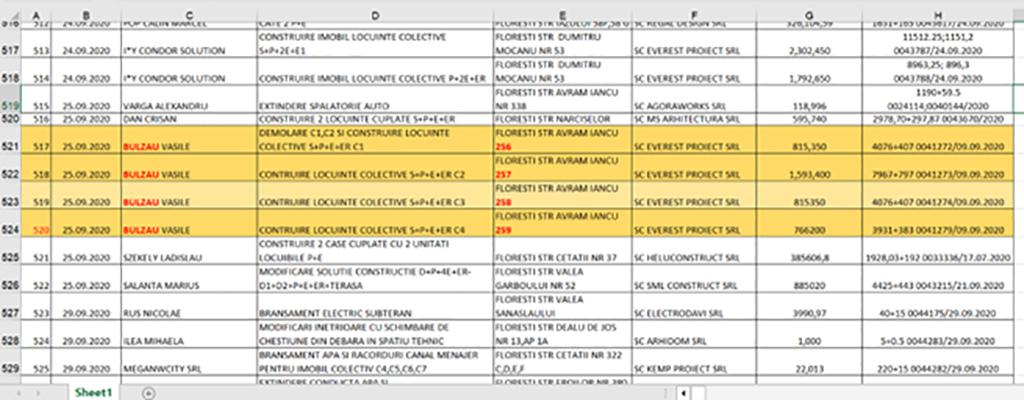
Task: Click the red number 520 in column A
Action: pos(40,230)
